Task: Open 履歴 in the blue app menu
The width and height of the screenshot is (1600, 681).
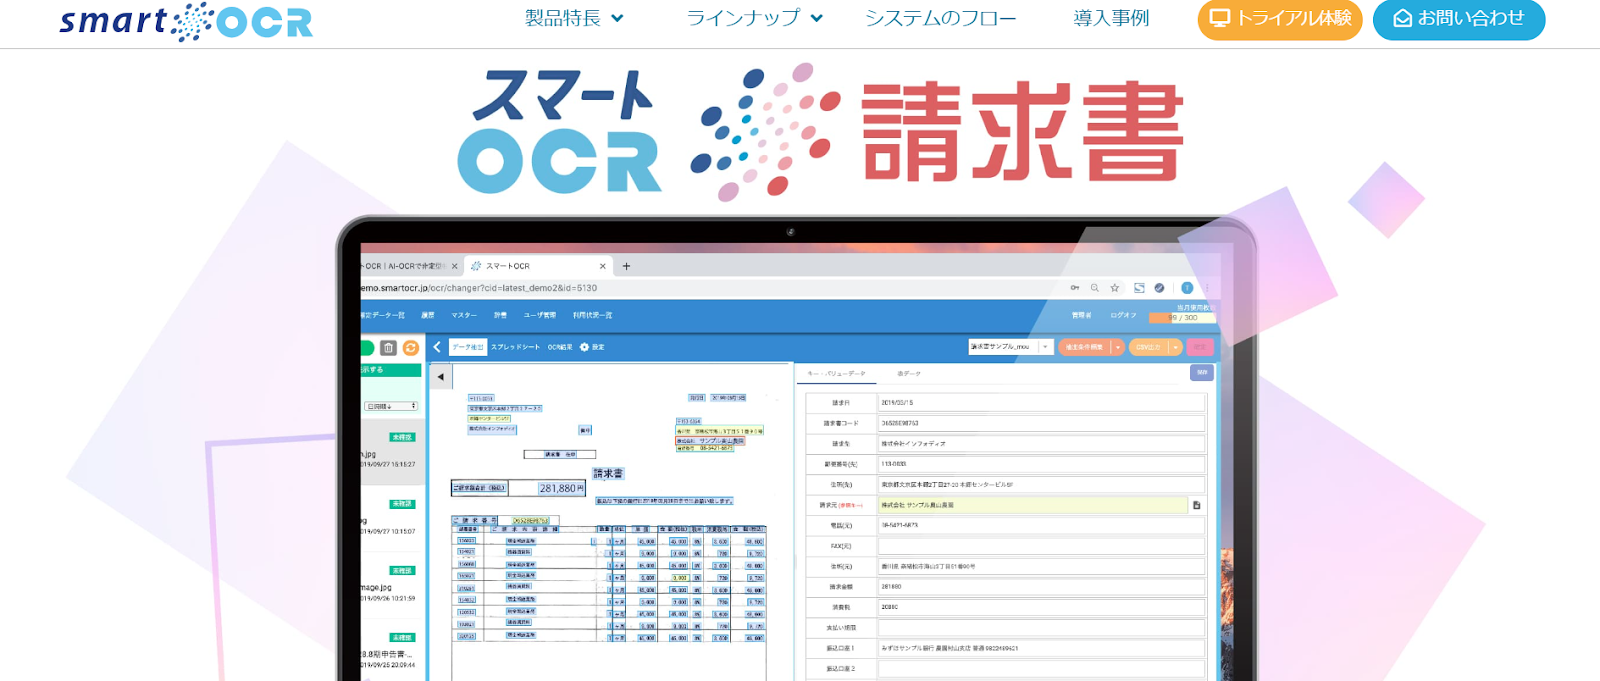Action: coord(428,315)
